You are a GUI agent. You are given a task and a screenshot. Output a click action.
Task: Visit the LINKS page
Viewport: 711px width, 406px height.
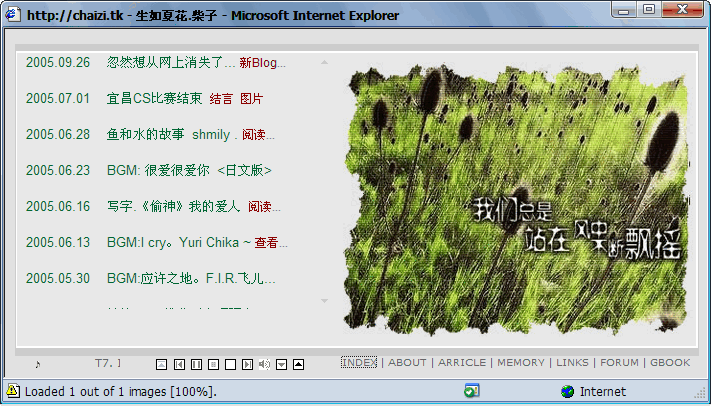(572, 362)
